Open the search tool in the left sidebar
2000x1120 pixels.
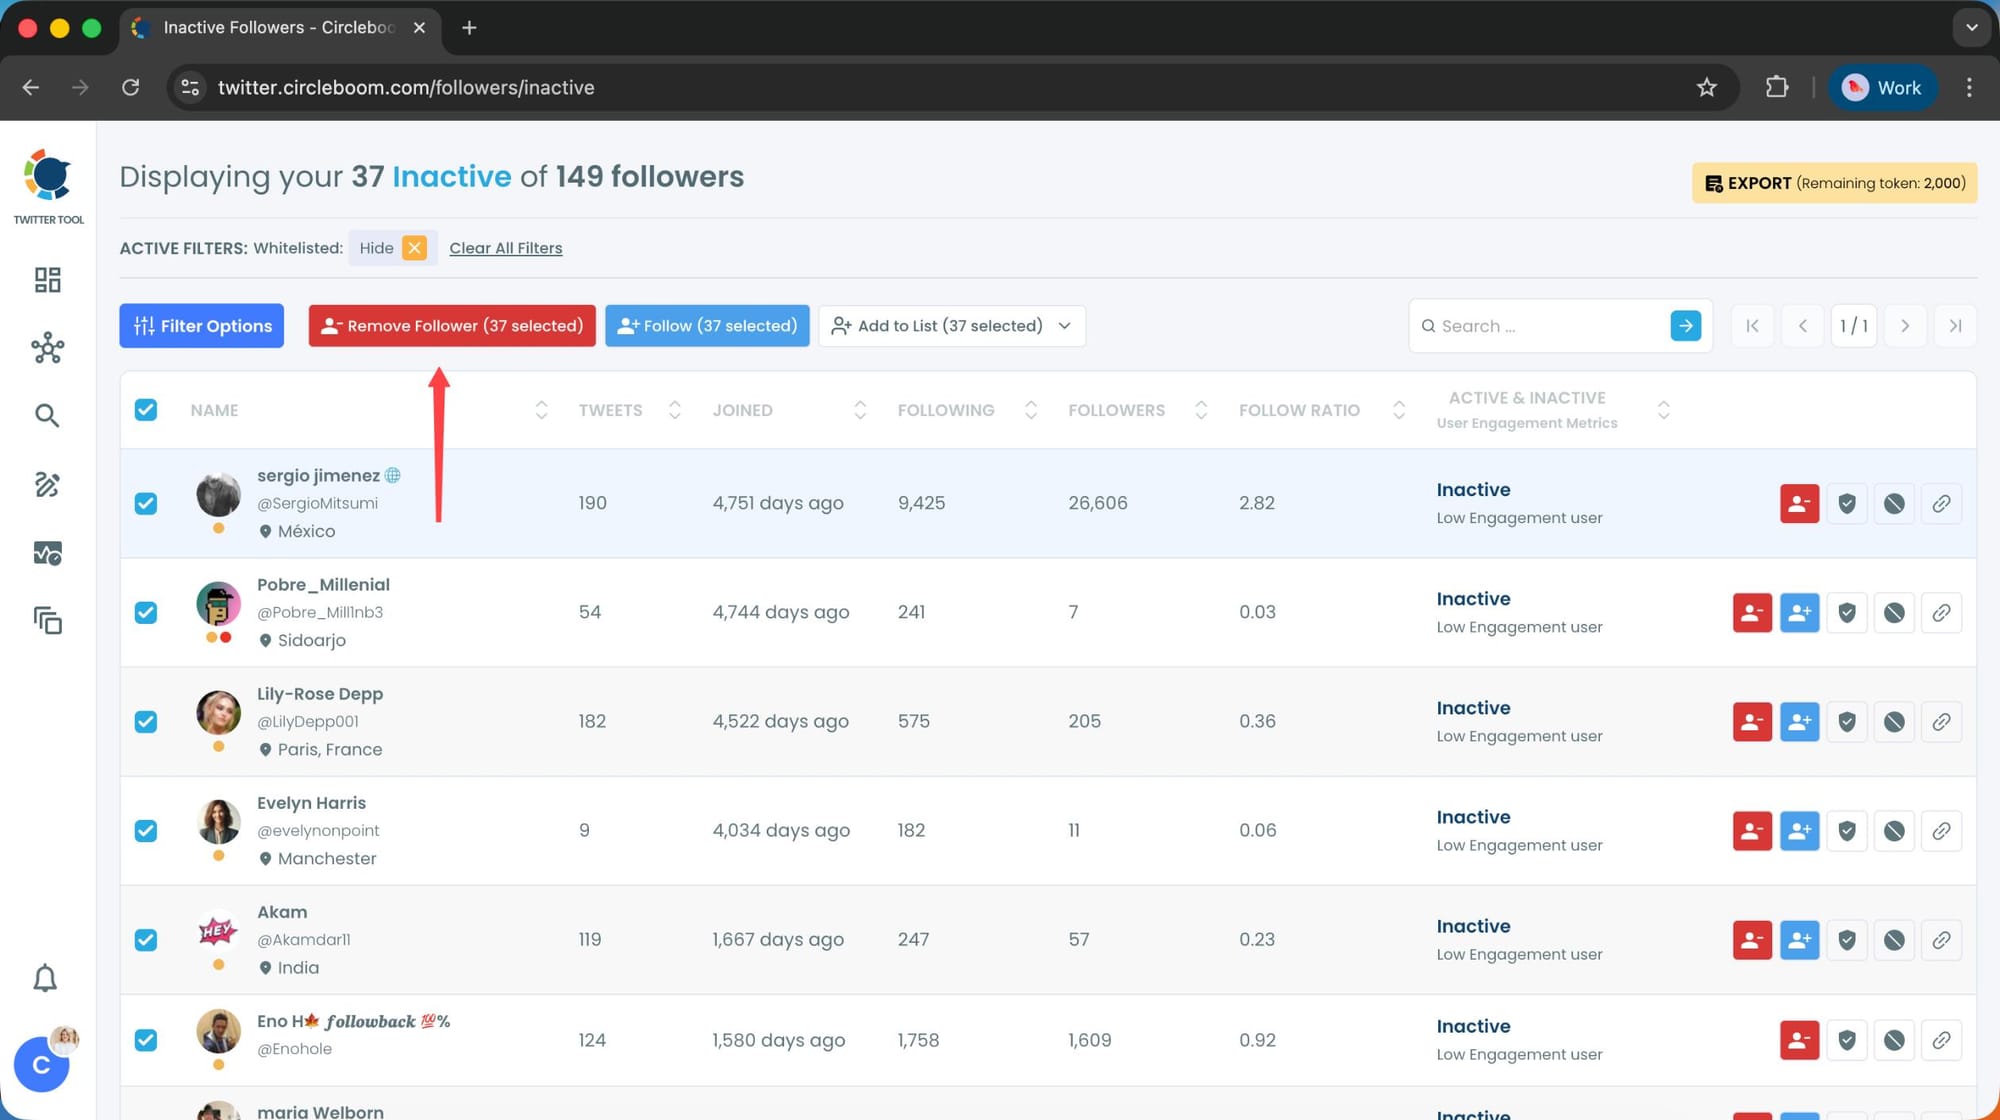click(47, 415)
